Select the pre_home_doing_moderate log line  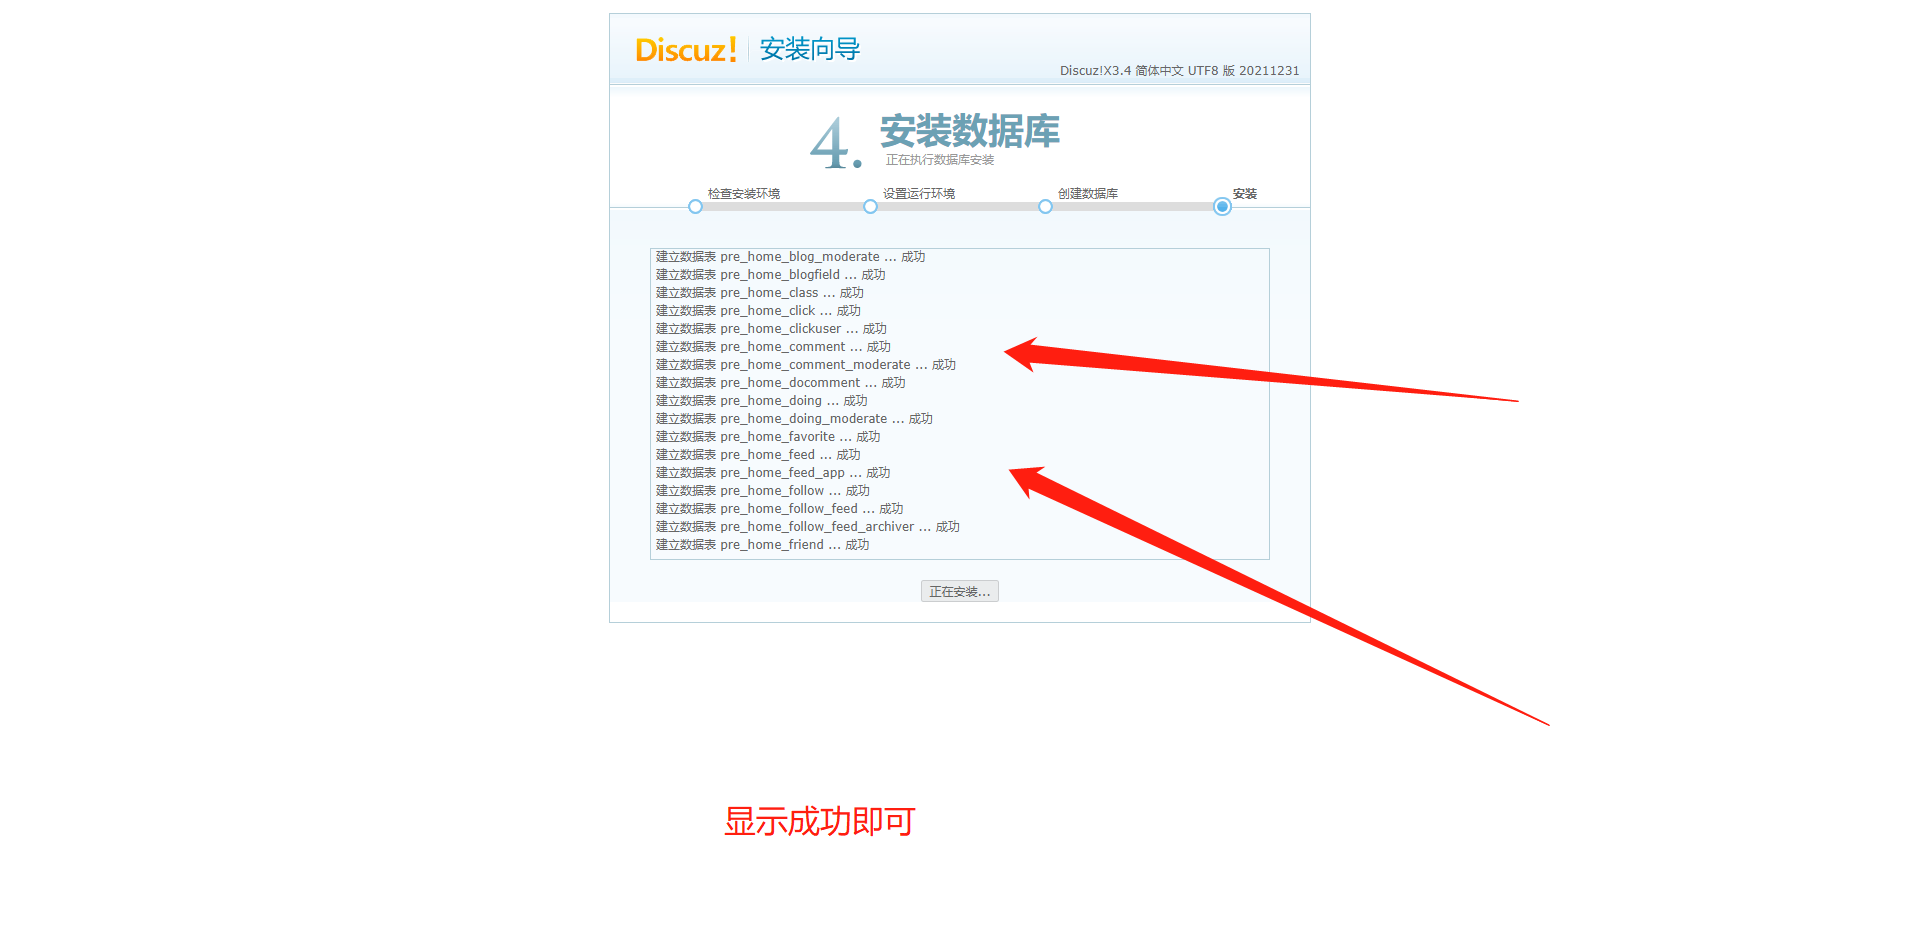tap(795, 419)
